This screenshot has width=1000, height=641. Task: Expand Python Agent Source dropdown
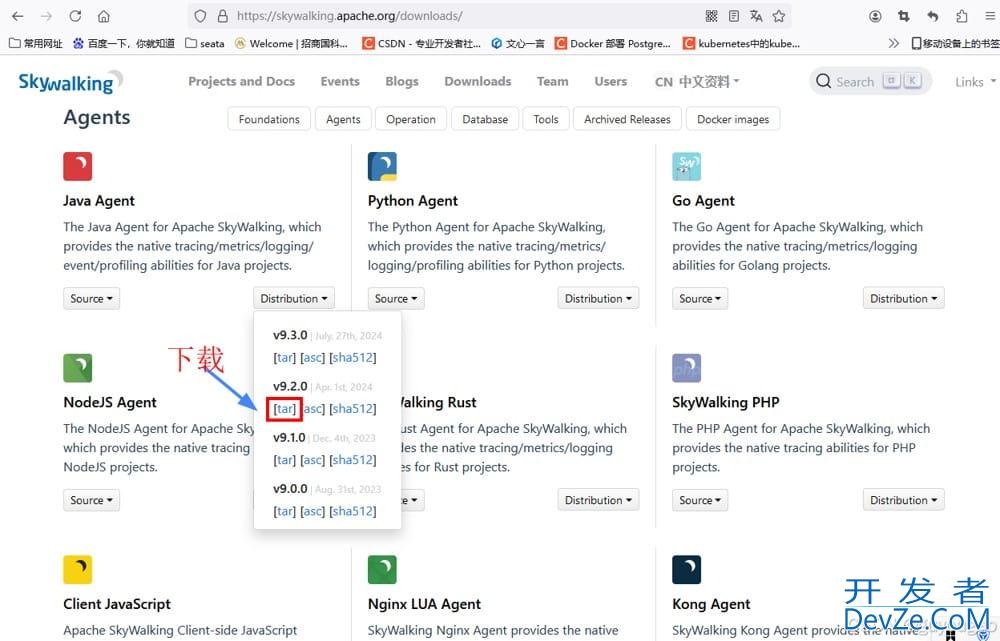[x=395, y=298]
